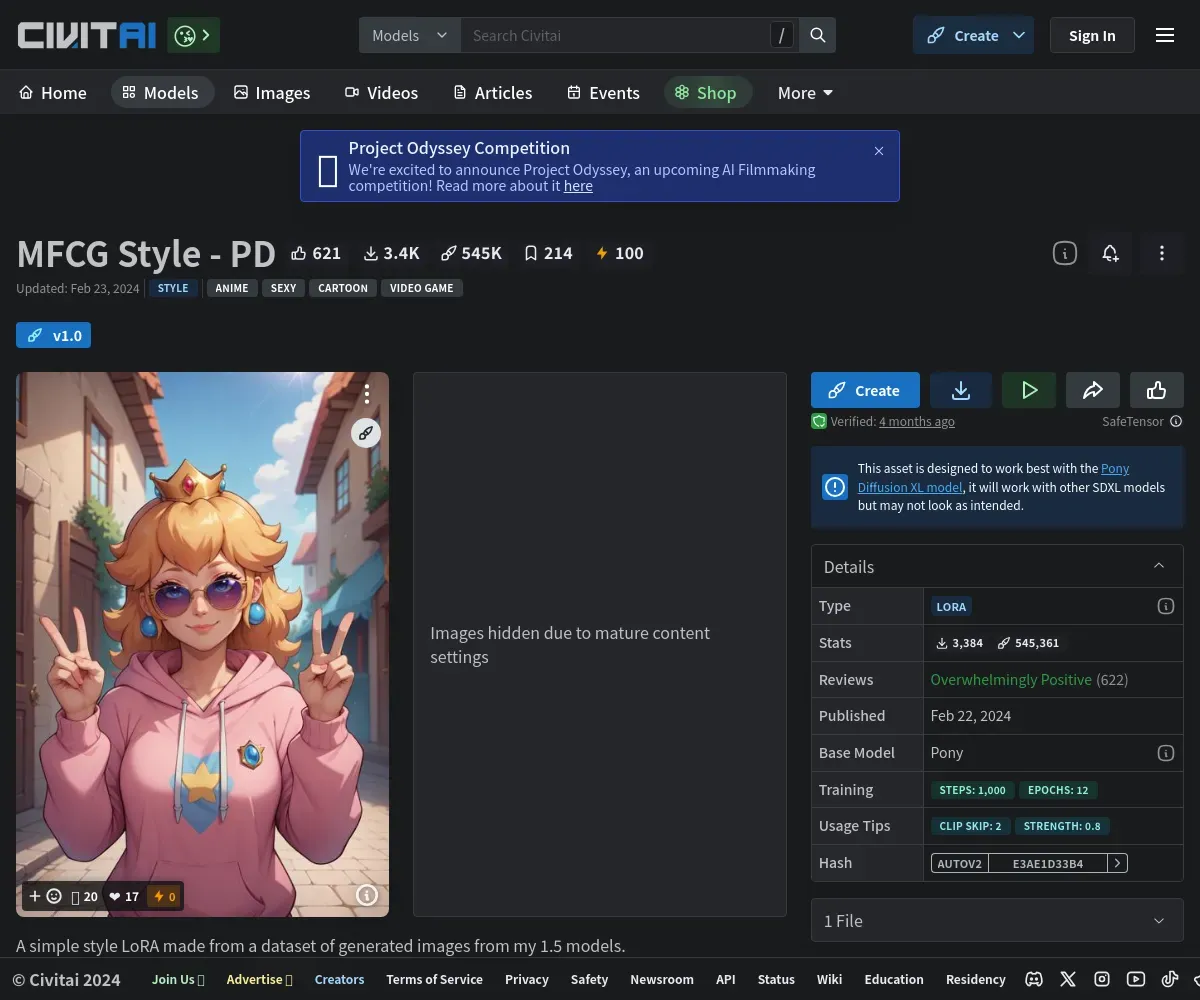This screenshot has width=1200, height=1000.
Task: Click the remix brush icon on image
Action: pos(366,433)
